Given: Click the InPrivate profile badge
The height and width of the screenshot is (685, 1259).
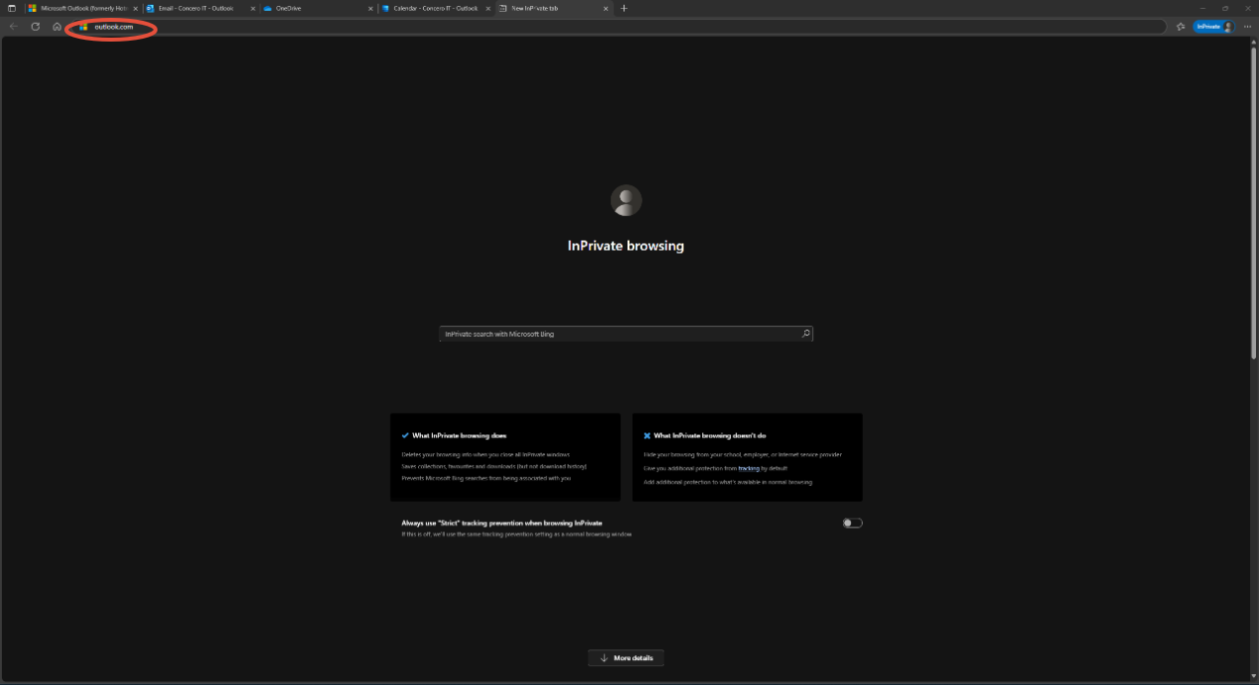Looking at the screenshot, I should pyautogui.click(x=1214, y=27).
